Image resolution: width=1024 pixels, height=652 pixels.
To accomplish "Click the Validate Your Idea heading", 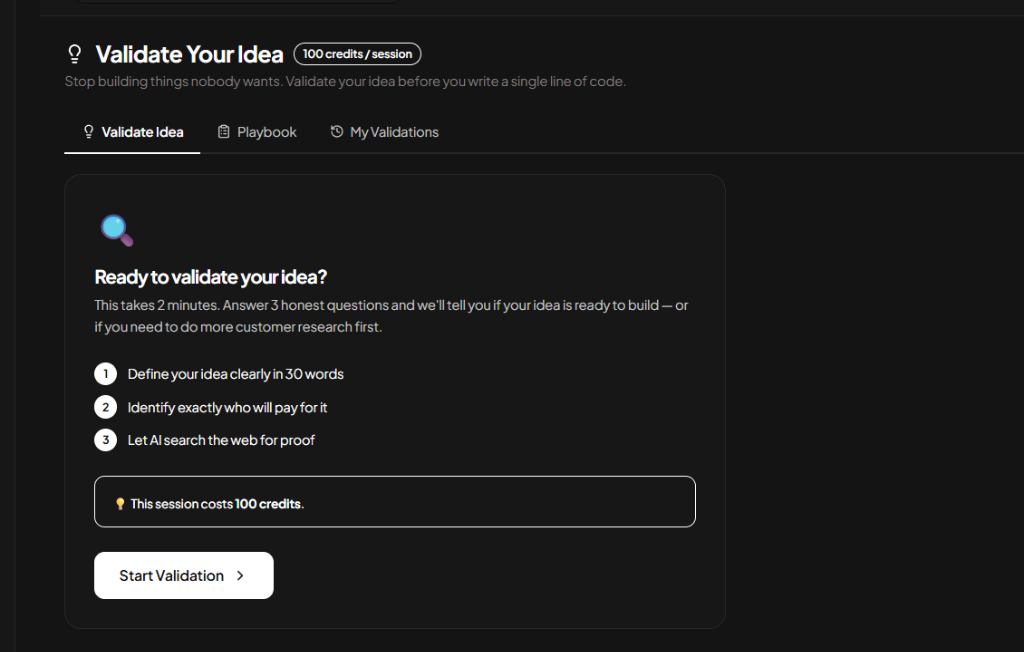I will coord(189,54).
